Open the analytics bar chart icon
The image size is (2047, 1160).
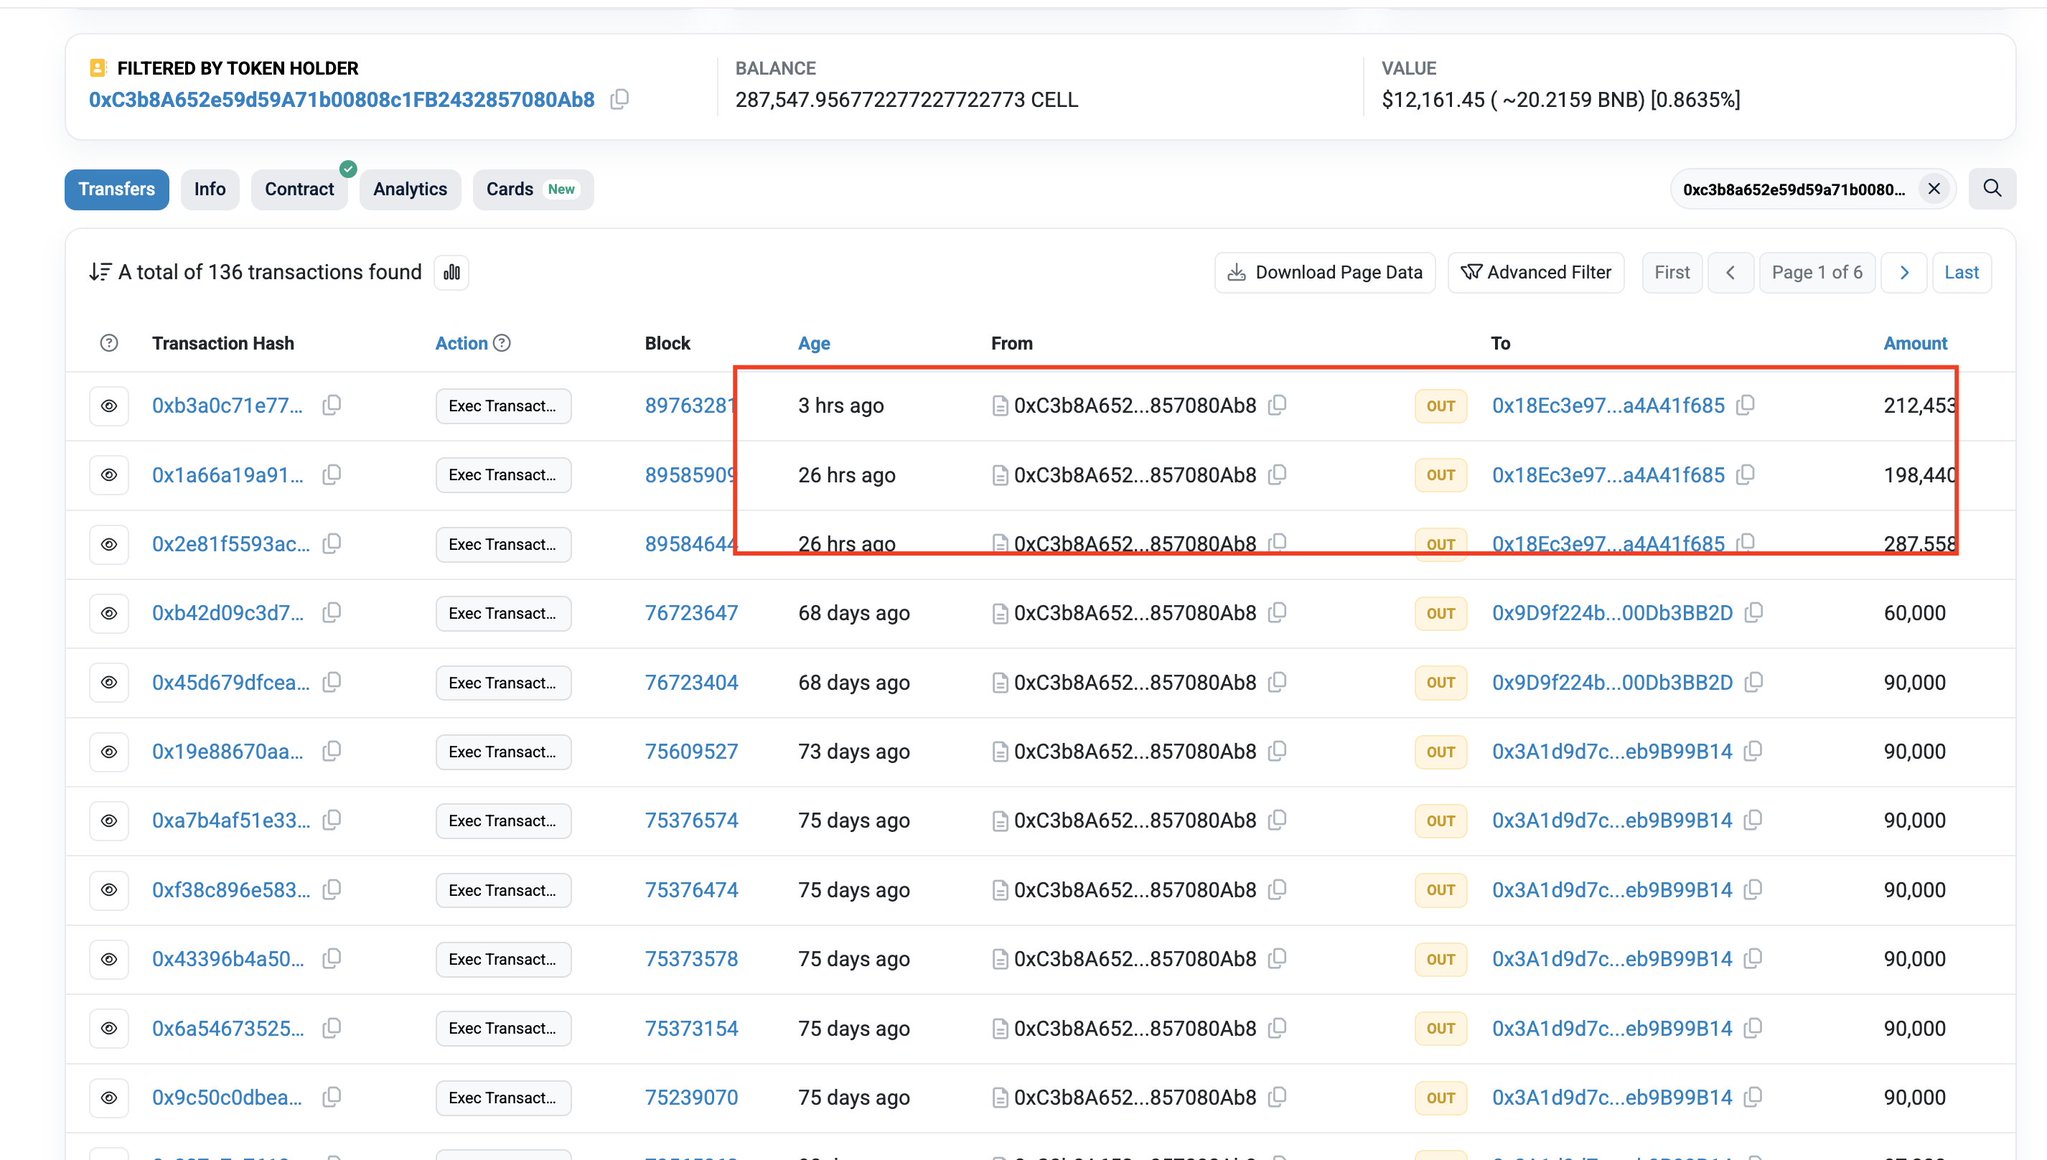[452, 272]
